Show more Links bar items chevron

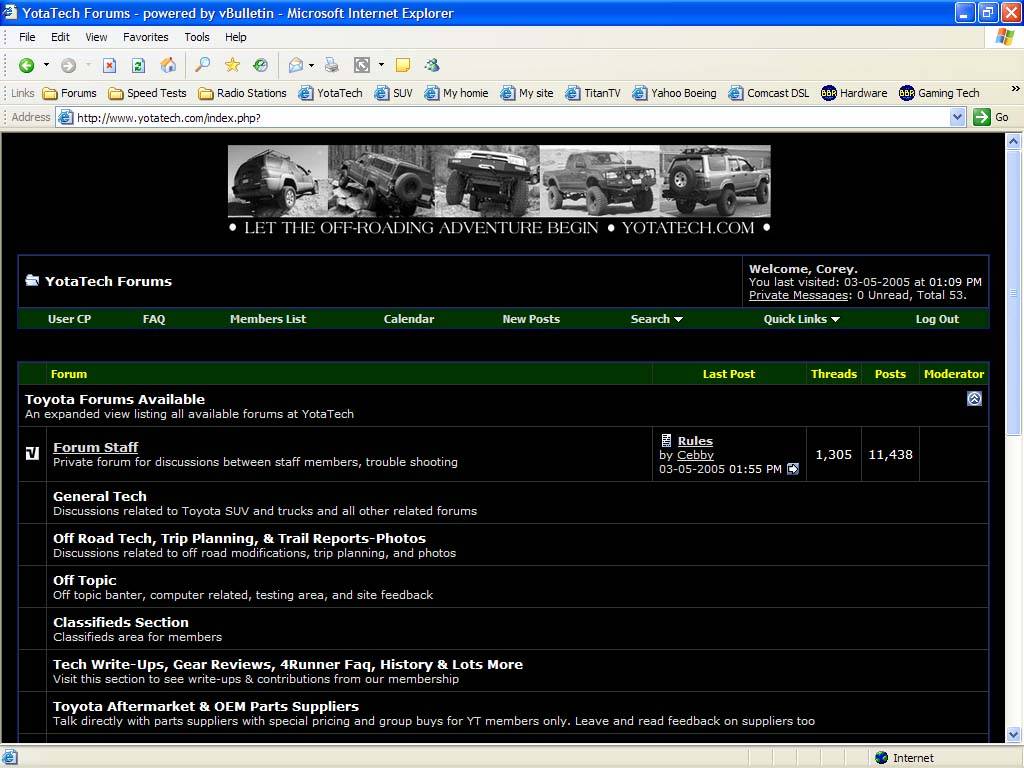[1015, 89]
